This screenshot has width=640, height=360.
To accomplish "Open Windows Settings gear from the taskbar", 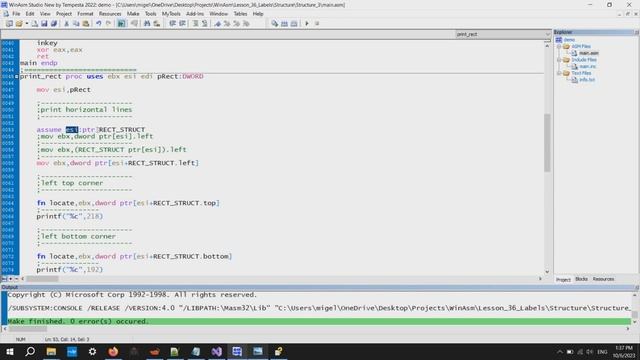I will pyautogui.click(x=92, y=351).
